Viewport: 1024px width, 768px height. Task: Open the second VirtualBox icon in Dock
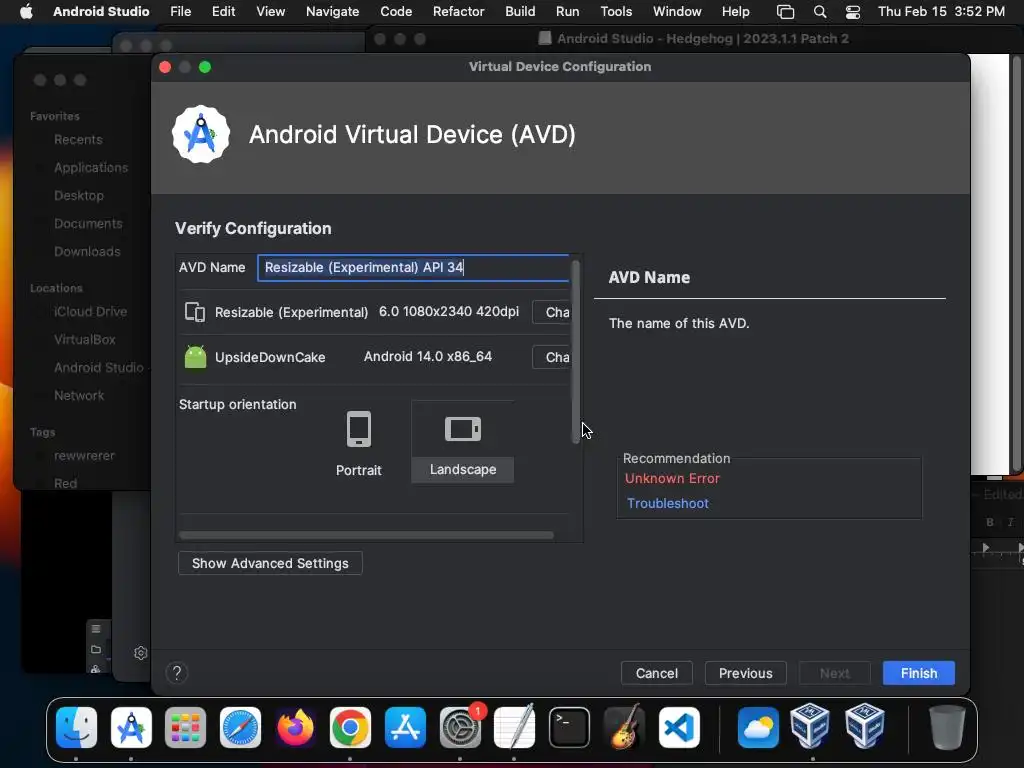click(x=865, y=726)
